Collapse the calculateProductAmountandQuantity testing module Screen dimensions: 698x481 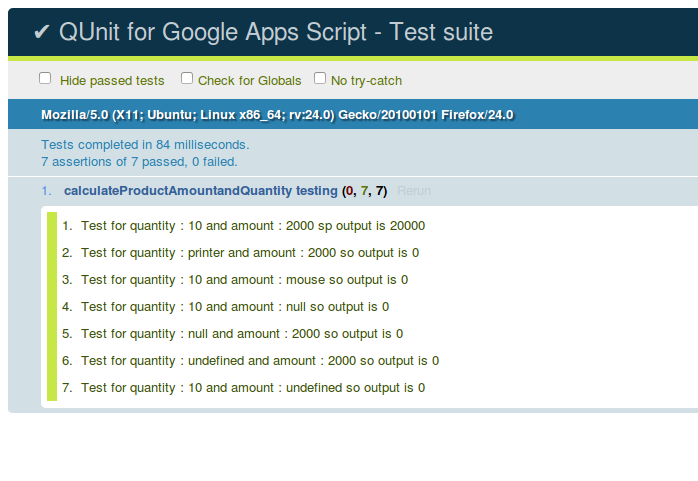(x=201, y=191)
